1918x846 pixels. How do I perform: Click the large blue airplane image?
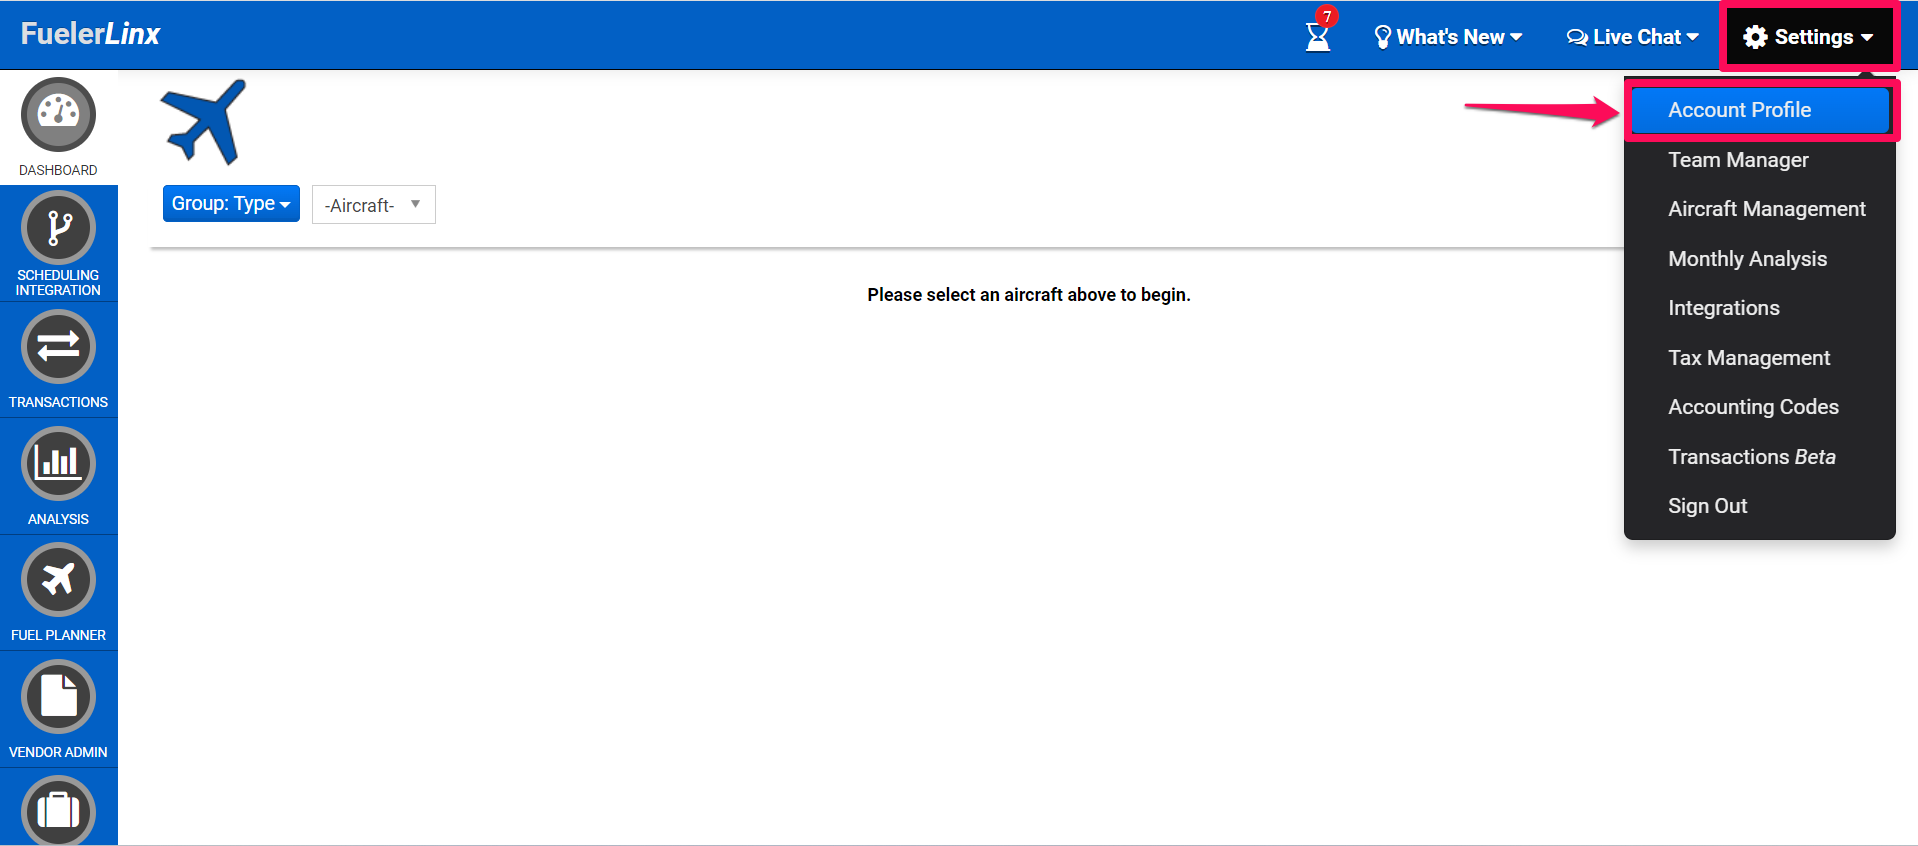click(204, 122)
